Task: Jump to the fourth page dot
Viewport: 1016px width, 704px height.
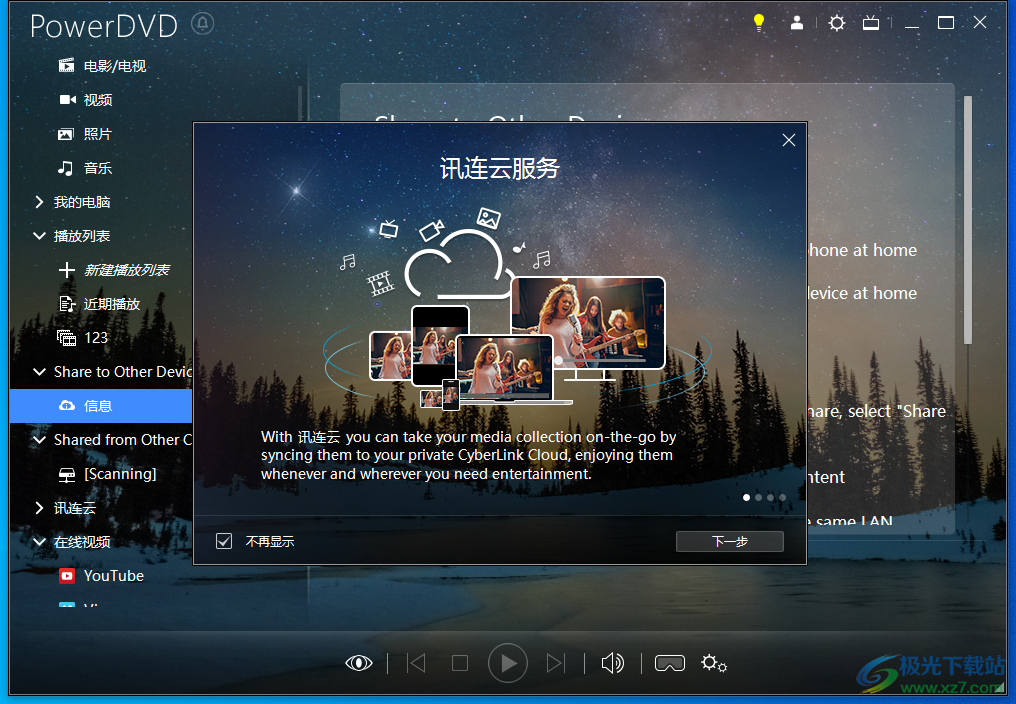Action: [782, 498]
